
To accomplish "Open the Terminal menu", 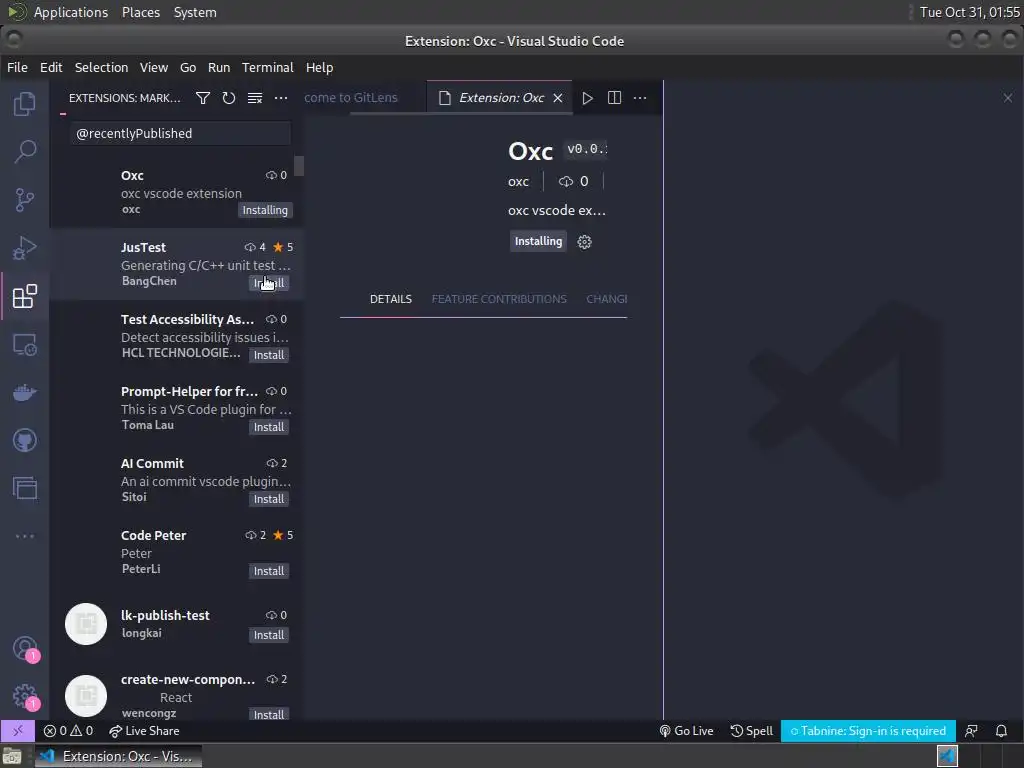I will pos(268,67).
